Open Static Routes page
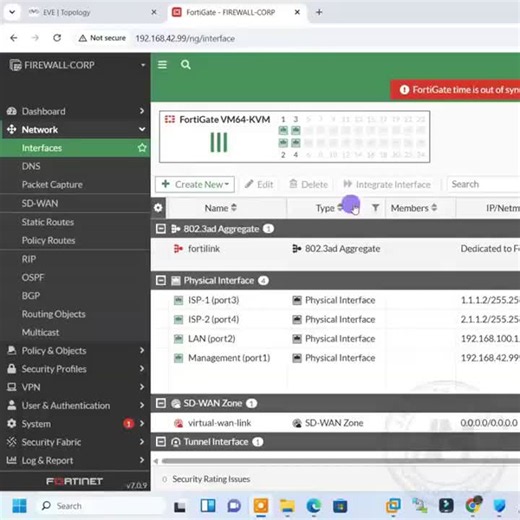Image resolution: width=520 pixels, height=520 pixels. coord(48,222)
